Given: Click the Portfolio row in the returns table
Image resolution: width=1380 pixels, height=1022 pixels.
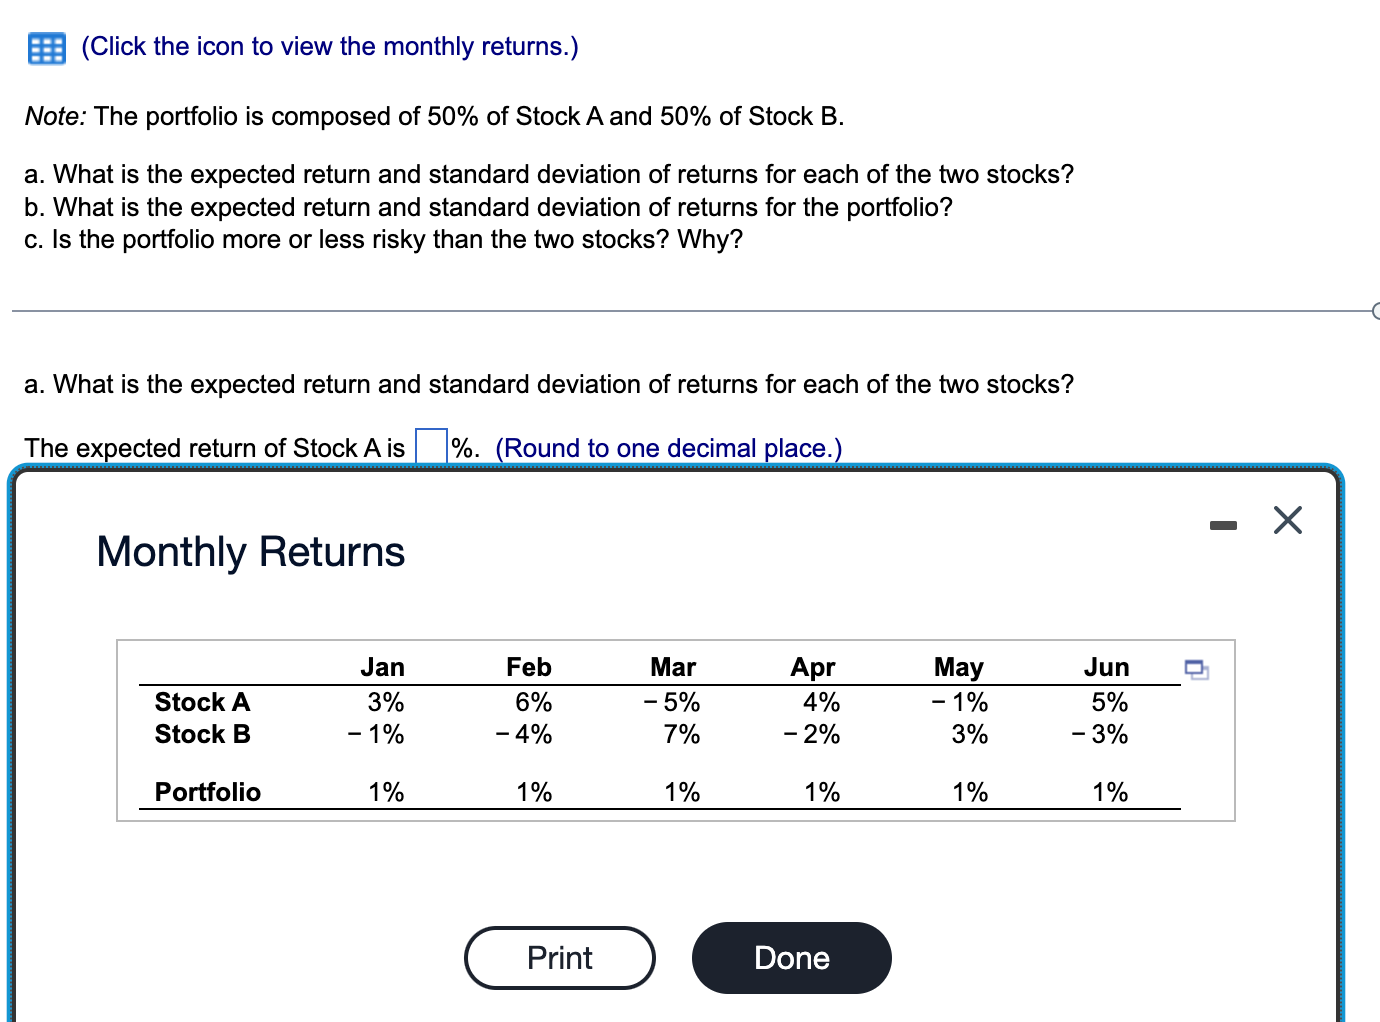Looking at the screenshot, I should (207, 792).
